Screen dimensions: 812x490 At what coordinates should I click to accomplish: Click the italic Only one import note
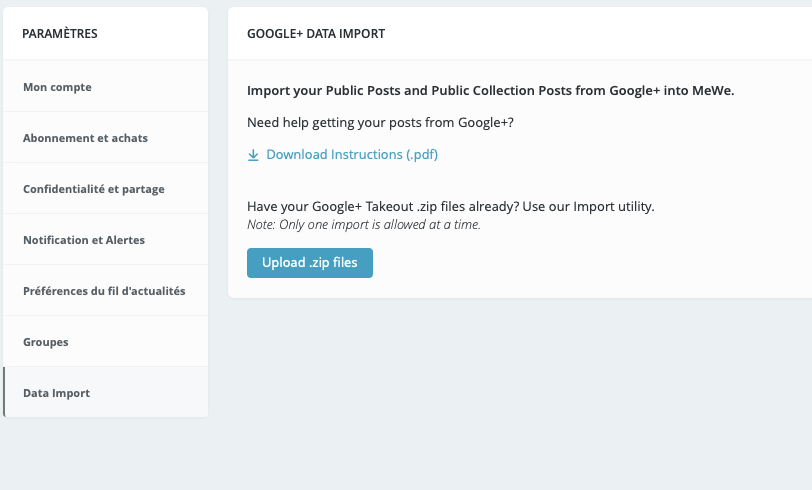tap(364, 225)
